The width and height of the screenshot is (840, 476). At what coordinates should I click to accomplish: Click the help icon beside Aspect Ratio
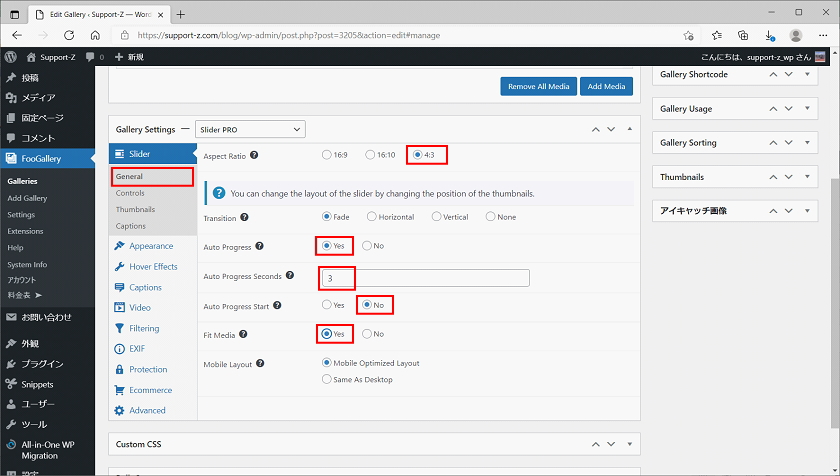(254, 155)
